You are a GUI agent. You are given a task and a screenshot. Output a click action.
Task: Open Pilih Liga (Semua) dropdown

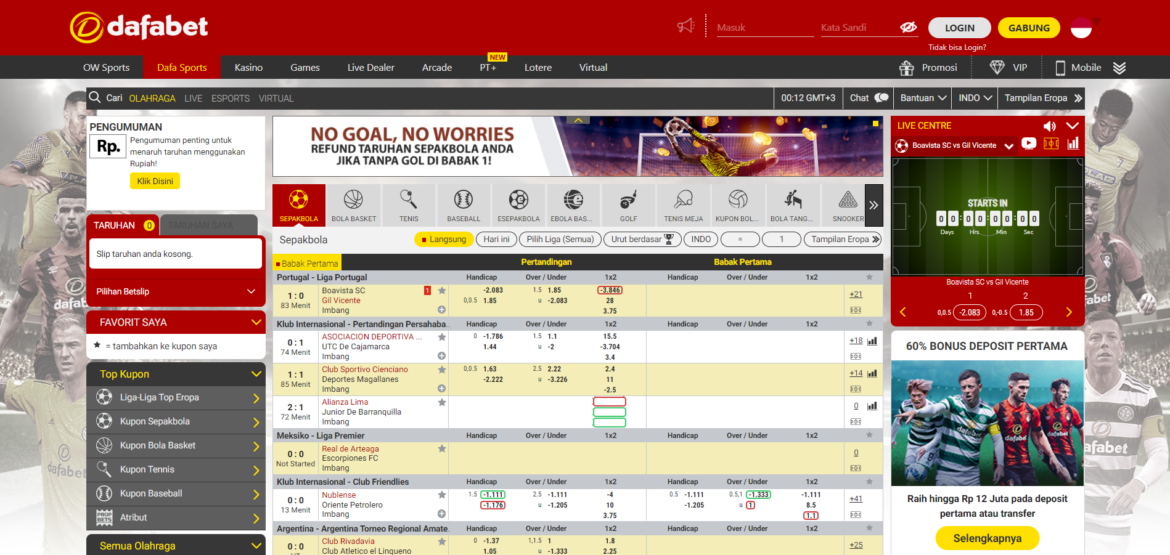click(x=561, y=239)
